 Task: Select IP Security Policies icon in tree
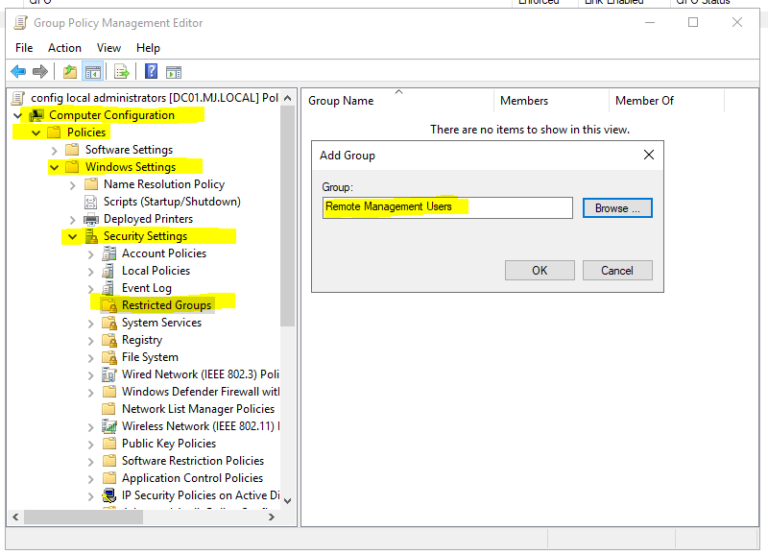[110, 495]
